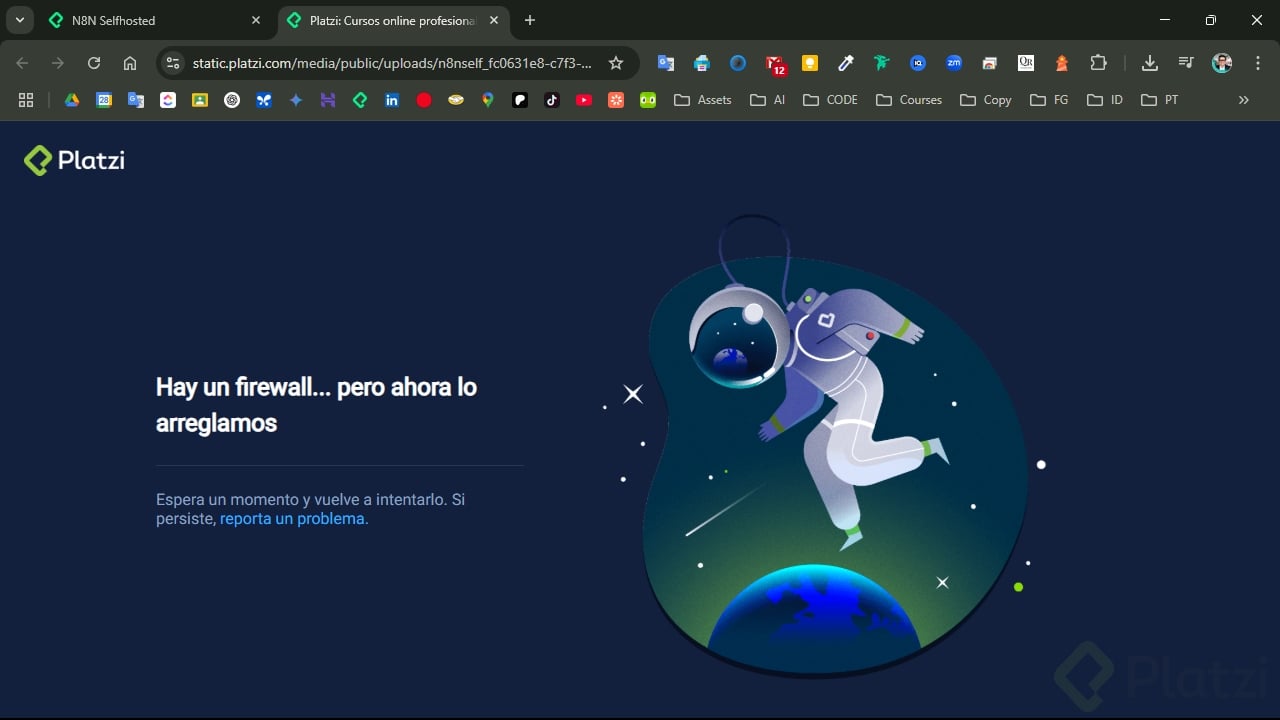Select the Platzi: Cursos online tab

click(x=391, y=20)
